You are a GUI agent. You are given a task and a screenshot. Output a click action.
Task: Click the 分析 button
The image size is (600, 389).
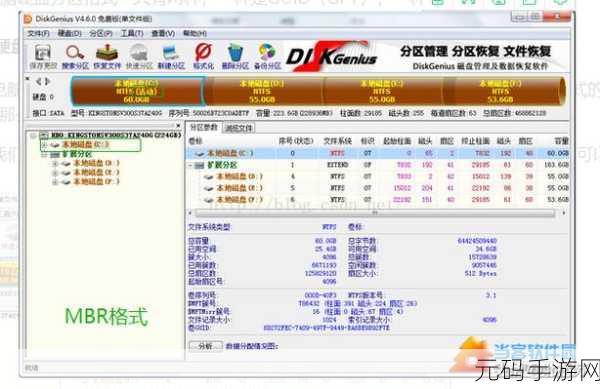pos(205,346)
